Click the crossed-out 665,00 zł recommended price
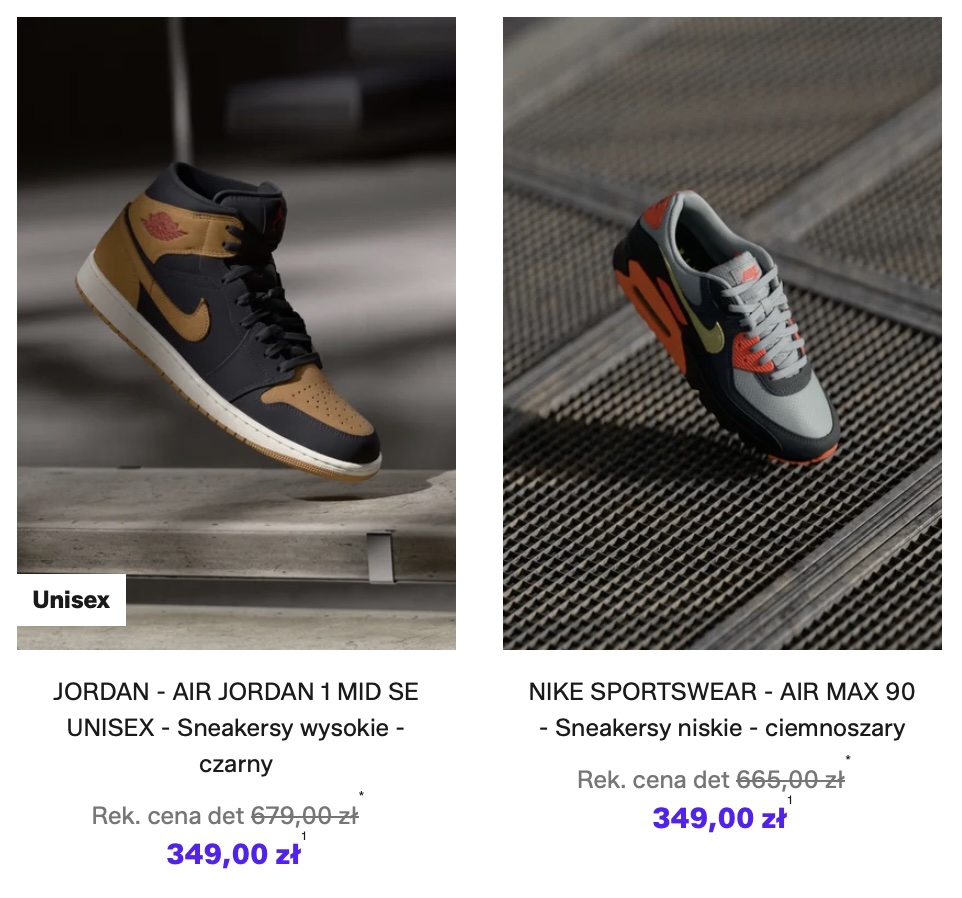962x898 pixels. click(x=790, y=780)
